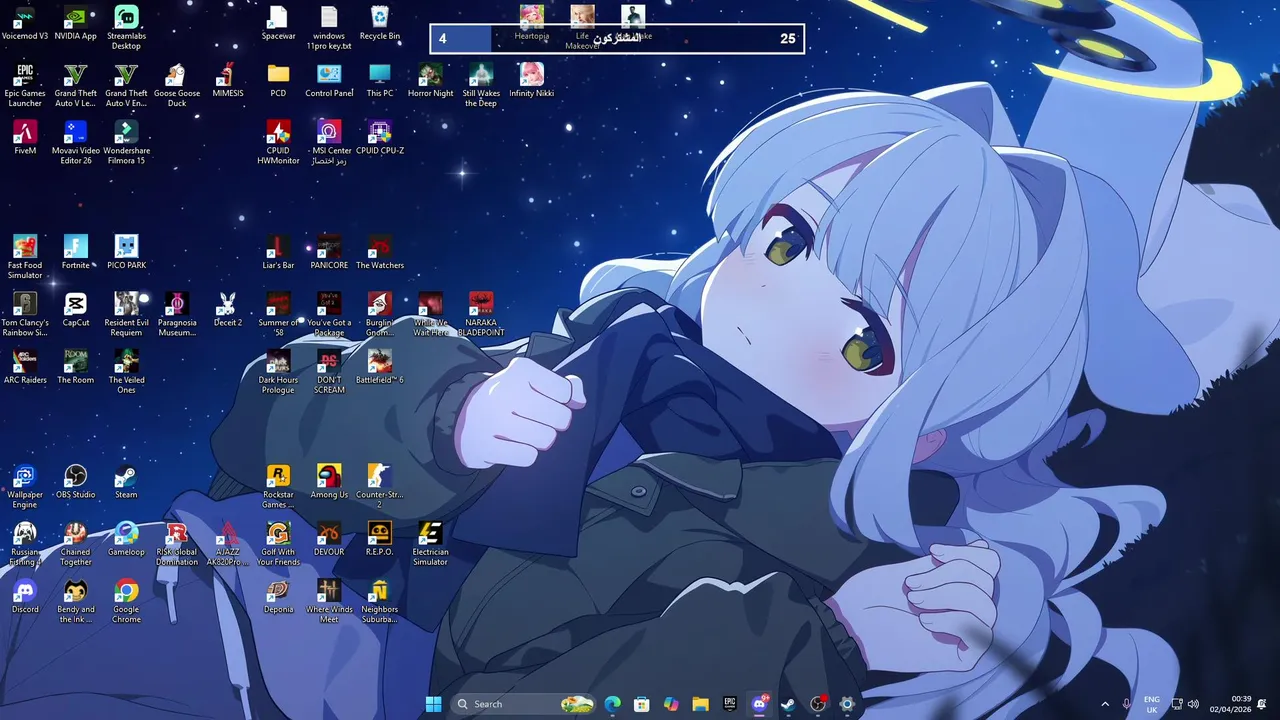Select the OBS Studio desktop icon
The image size is (1280, 720).
pyautogui.click(x=76, y=482)
